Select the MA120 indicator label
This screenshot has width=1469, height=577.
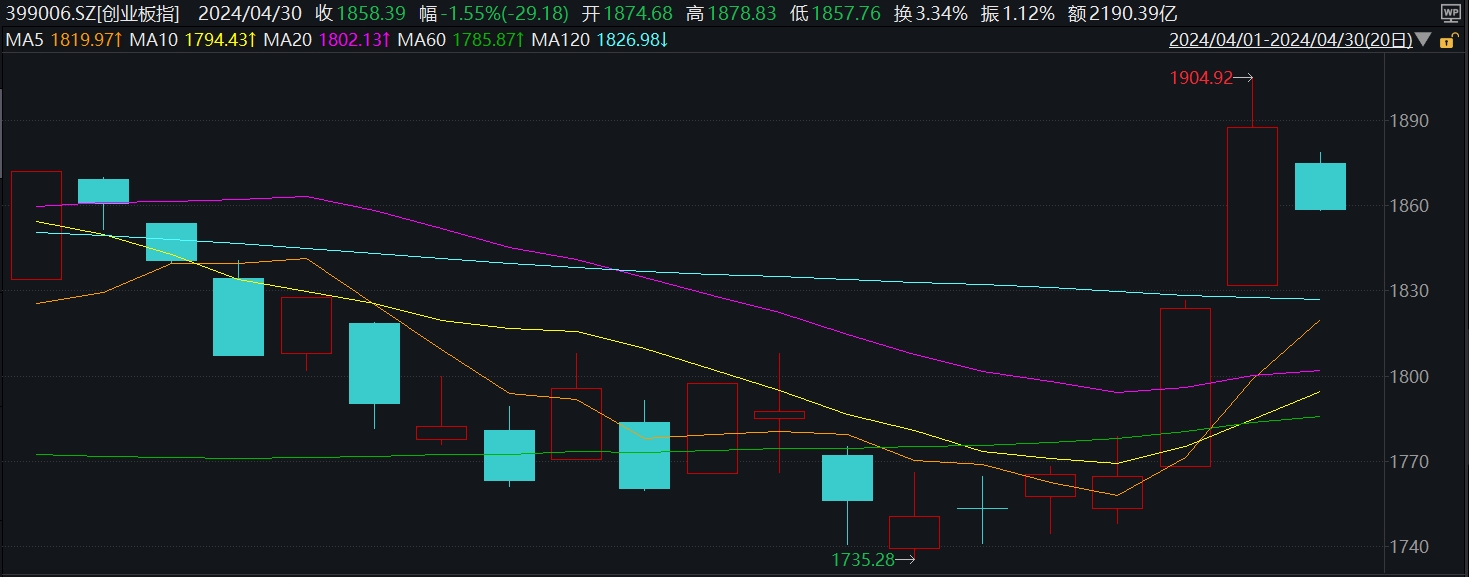point(561,40)
